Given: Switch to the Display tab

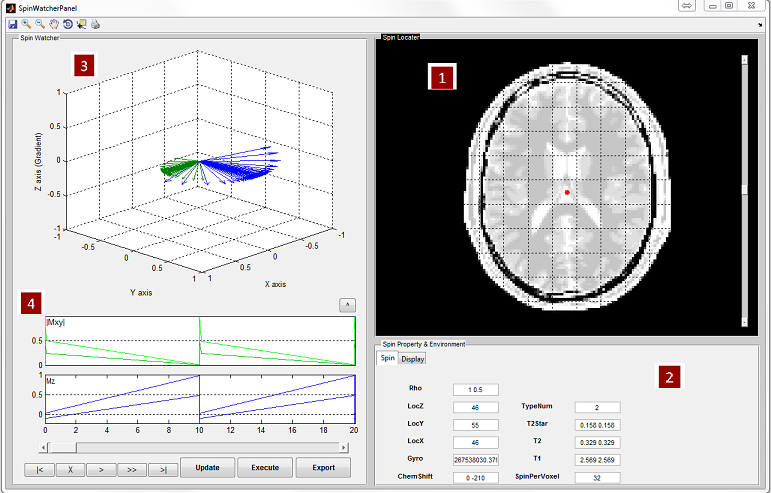Looking at the screenshot, I should point(413,359).
